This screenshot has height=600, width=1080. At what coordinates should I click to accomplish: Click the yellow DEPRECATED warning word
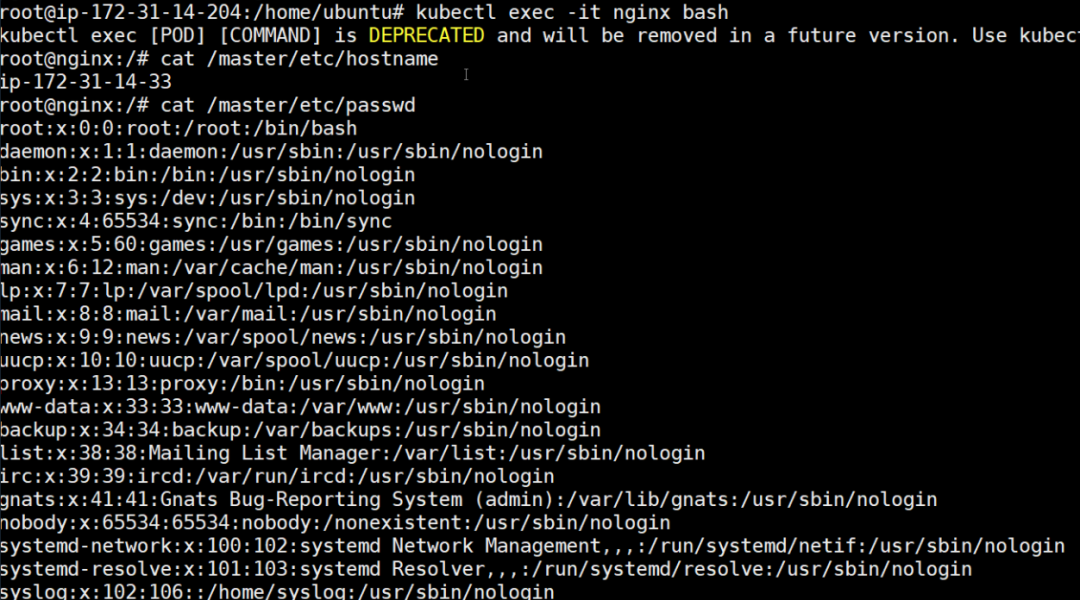[x=426, y=36]
